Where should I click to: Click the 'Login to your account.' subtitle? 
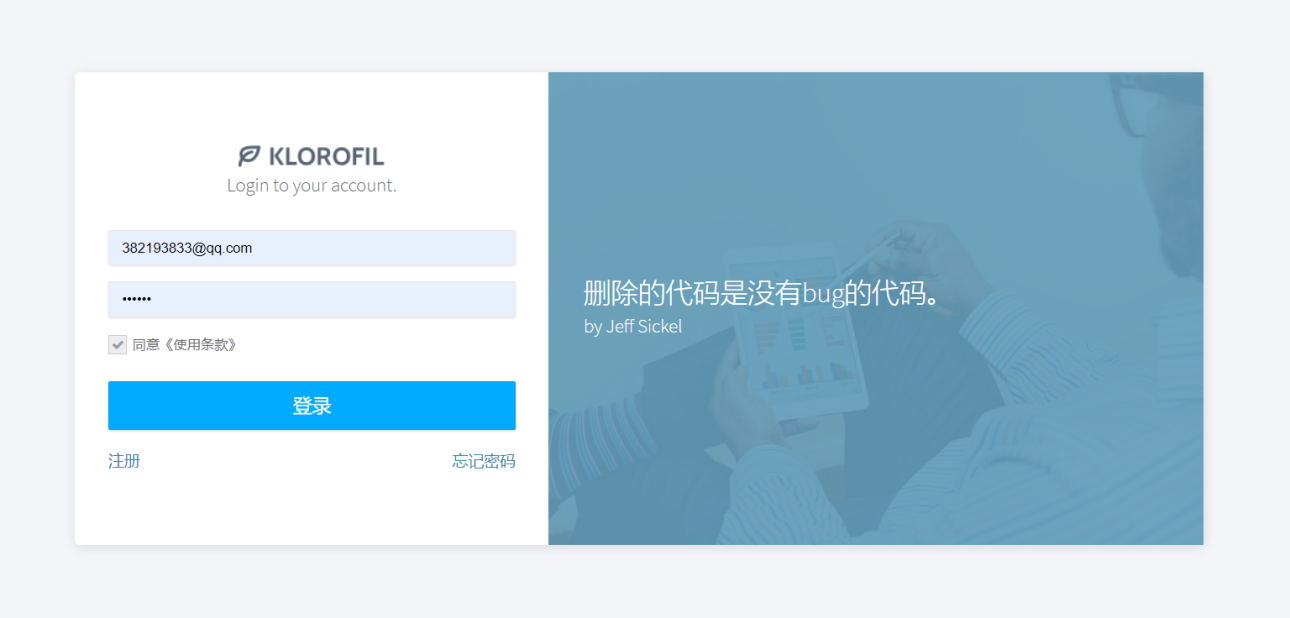tap(312, 185)
